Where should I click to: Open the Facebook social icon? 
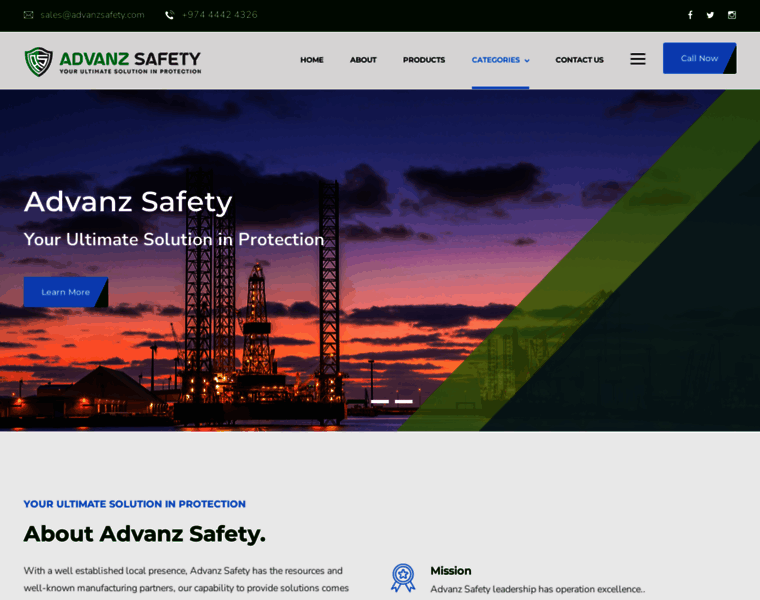click(x=690, y=15)
